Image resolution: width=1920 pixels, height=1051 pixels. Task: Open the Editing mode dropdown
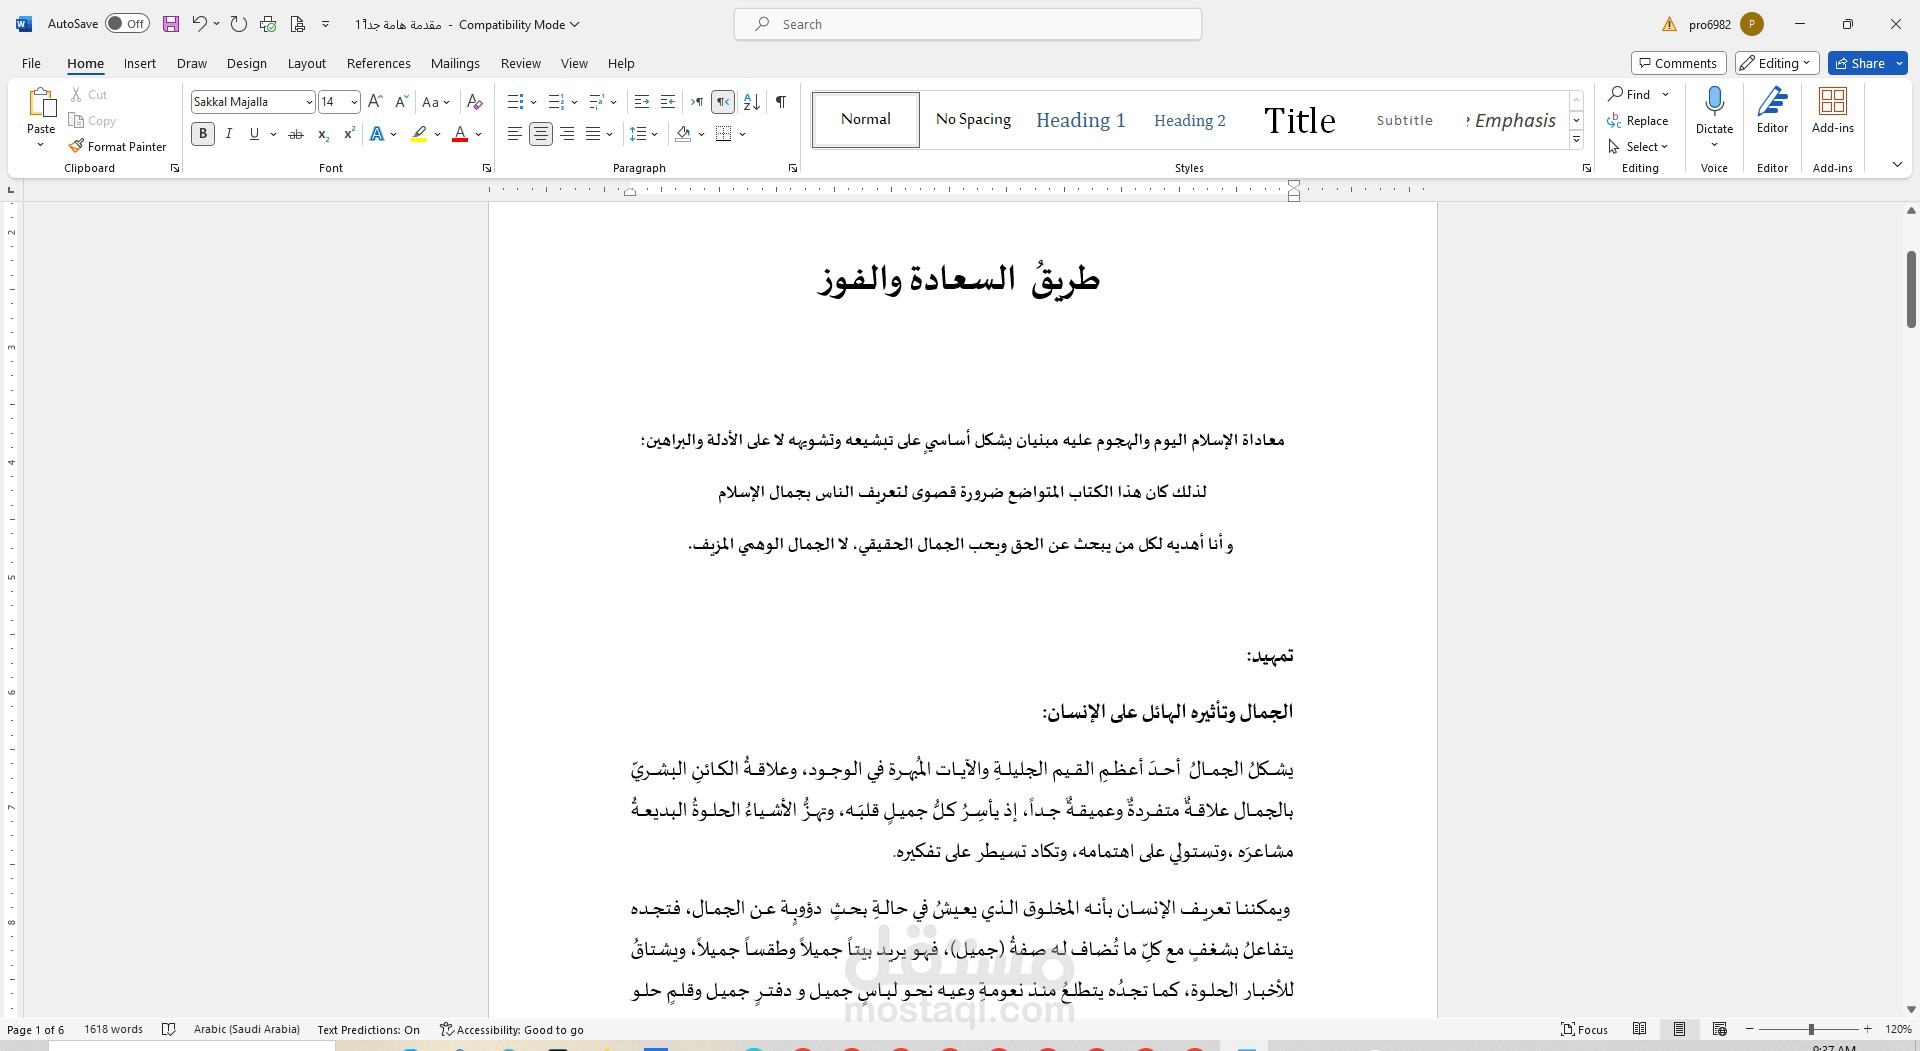[x=1775, y=63]
